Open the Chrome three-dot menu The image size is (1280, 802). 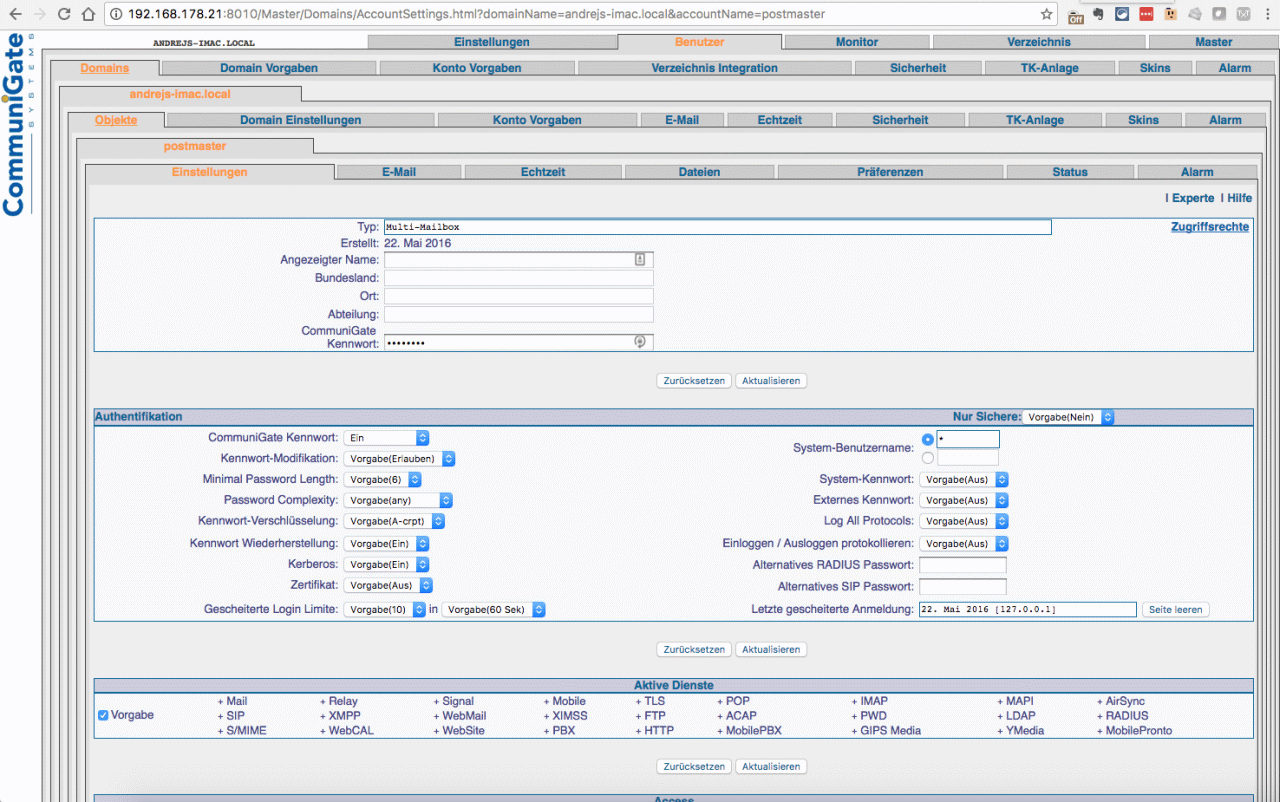click(x=1267, y=14)
